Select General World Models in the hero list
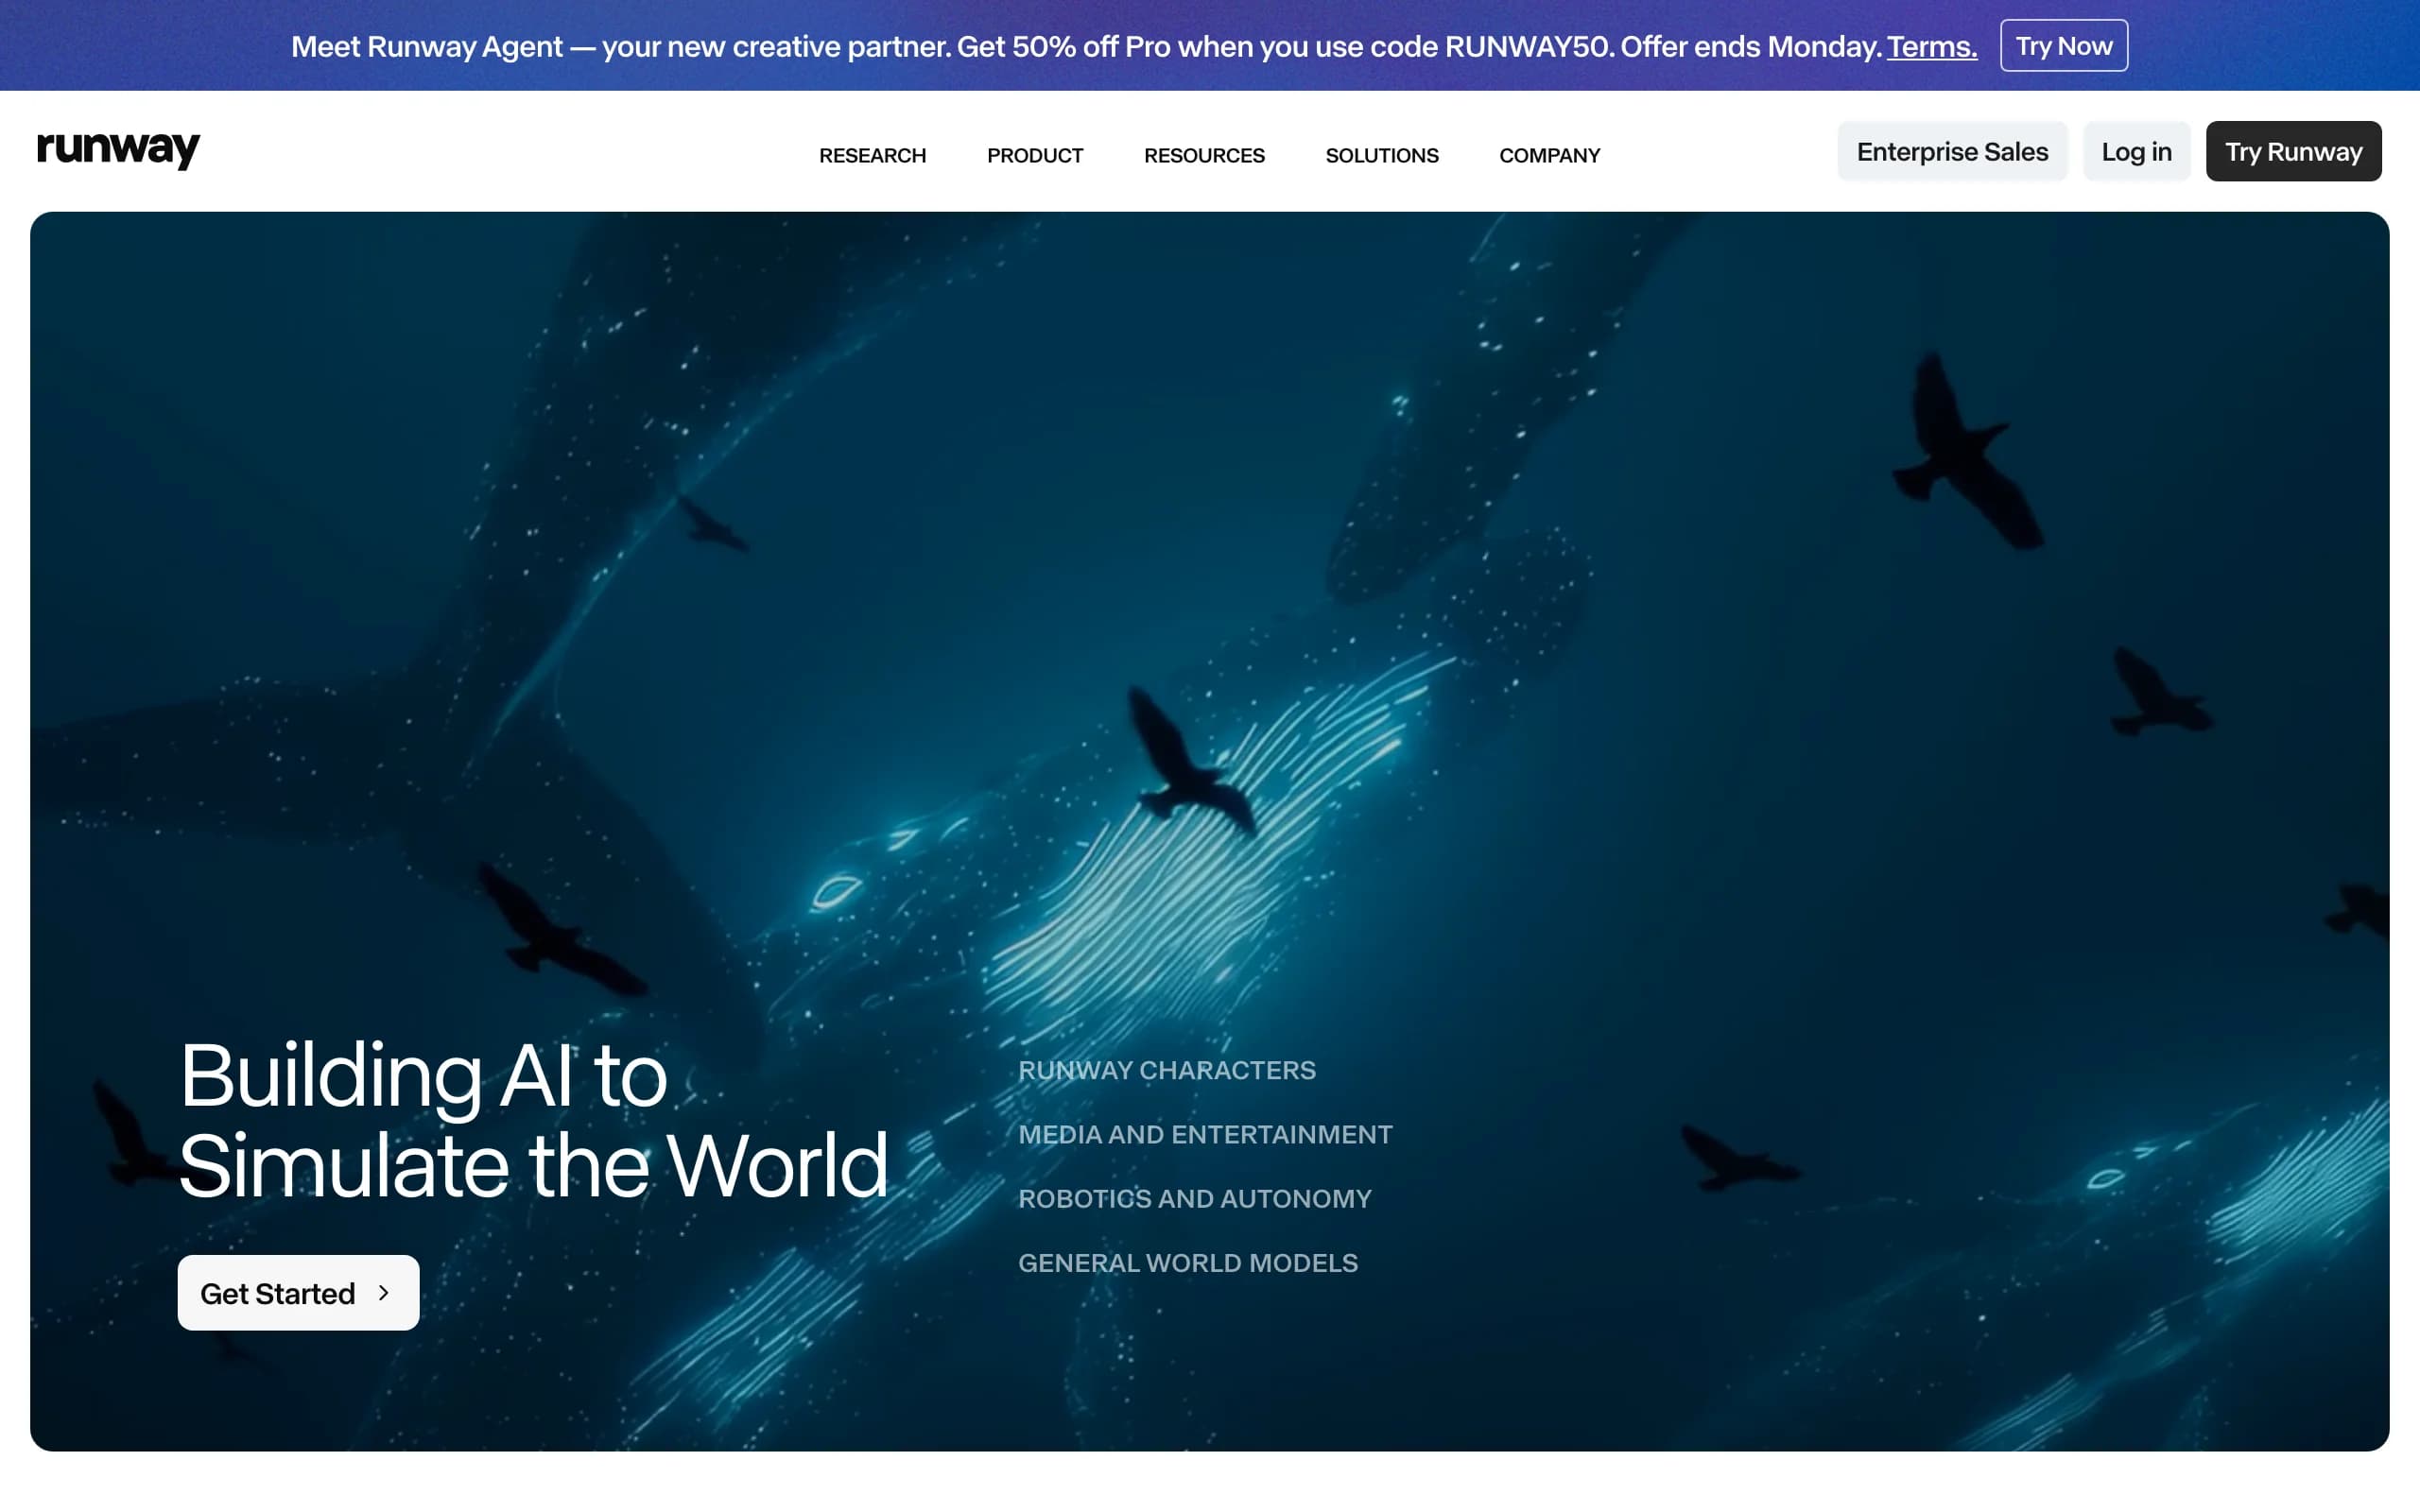 tap(1188, 1263)
